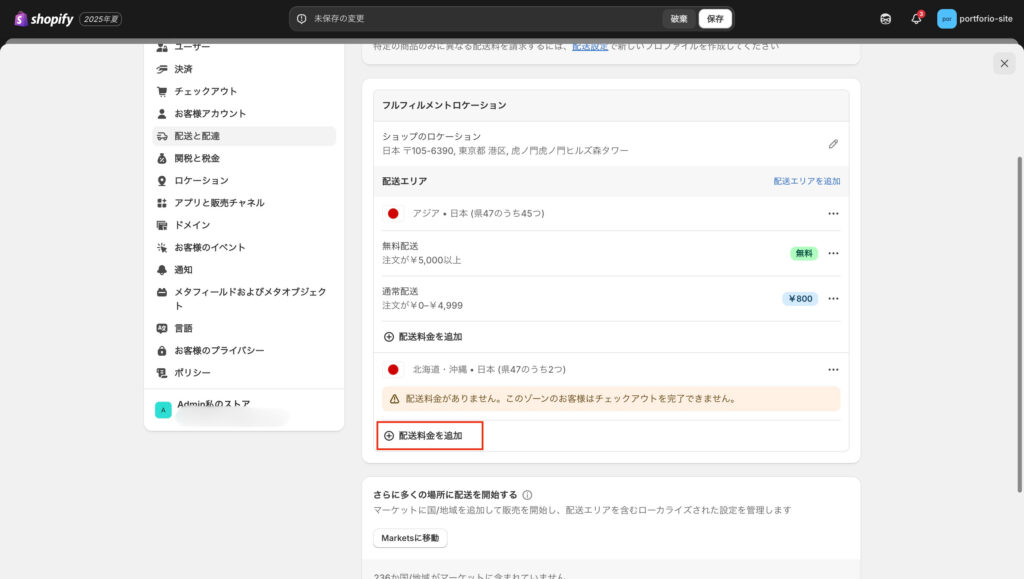The height and width of the screenshot is (579, 1024).
Task: Open チェックアウト settings in the sidebar
Action: pyautogui.click(x=205, y=91)
